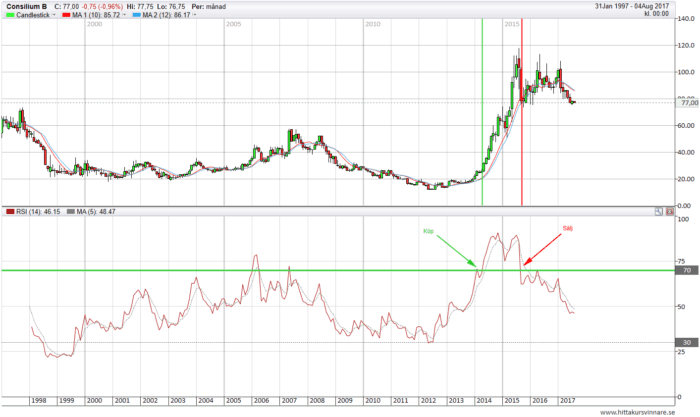Click the red MA 1 color swatch
The image size is (700, 417).
click(66, 15)
